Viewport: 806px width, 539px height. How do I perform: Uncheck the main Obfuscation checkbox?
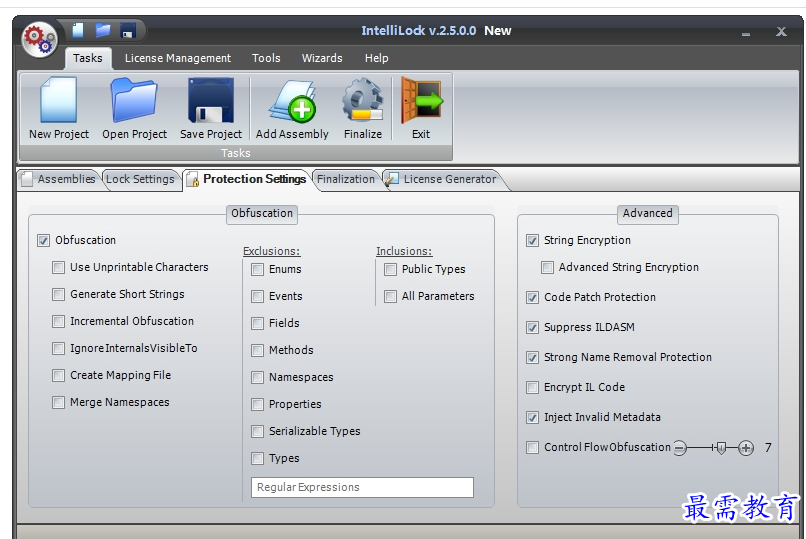[x=44, y=240]
